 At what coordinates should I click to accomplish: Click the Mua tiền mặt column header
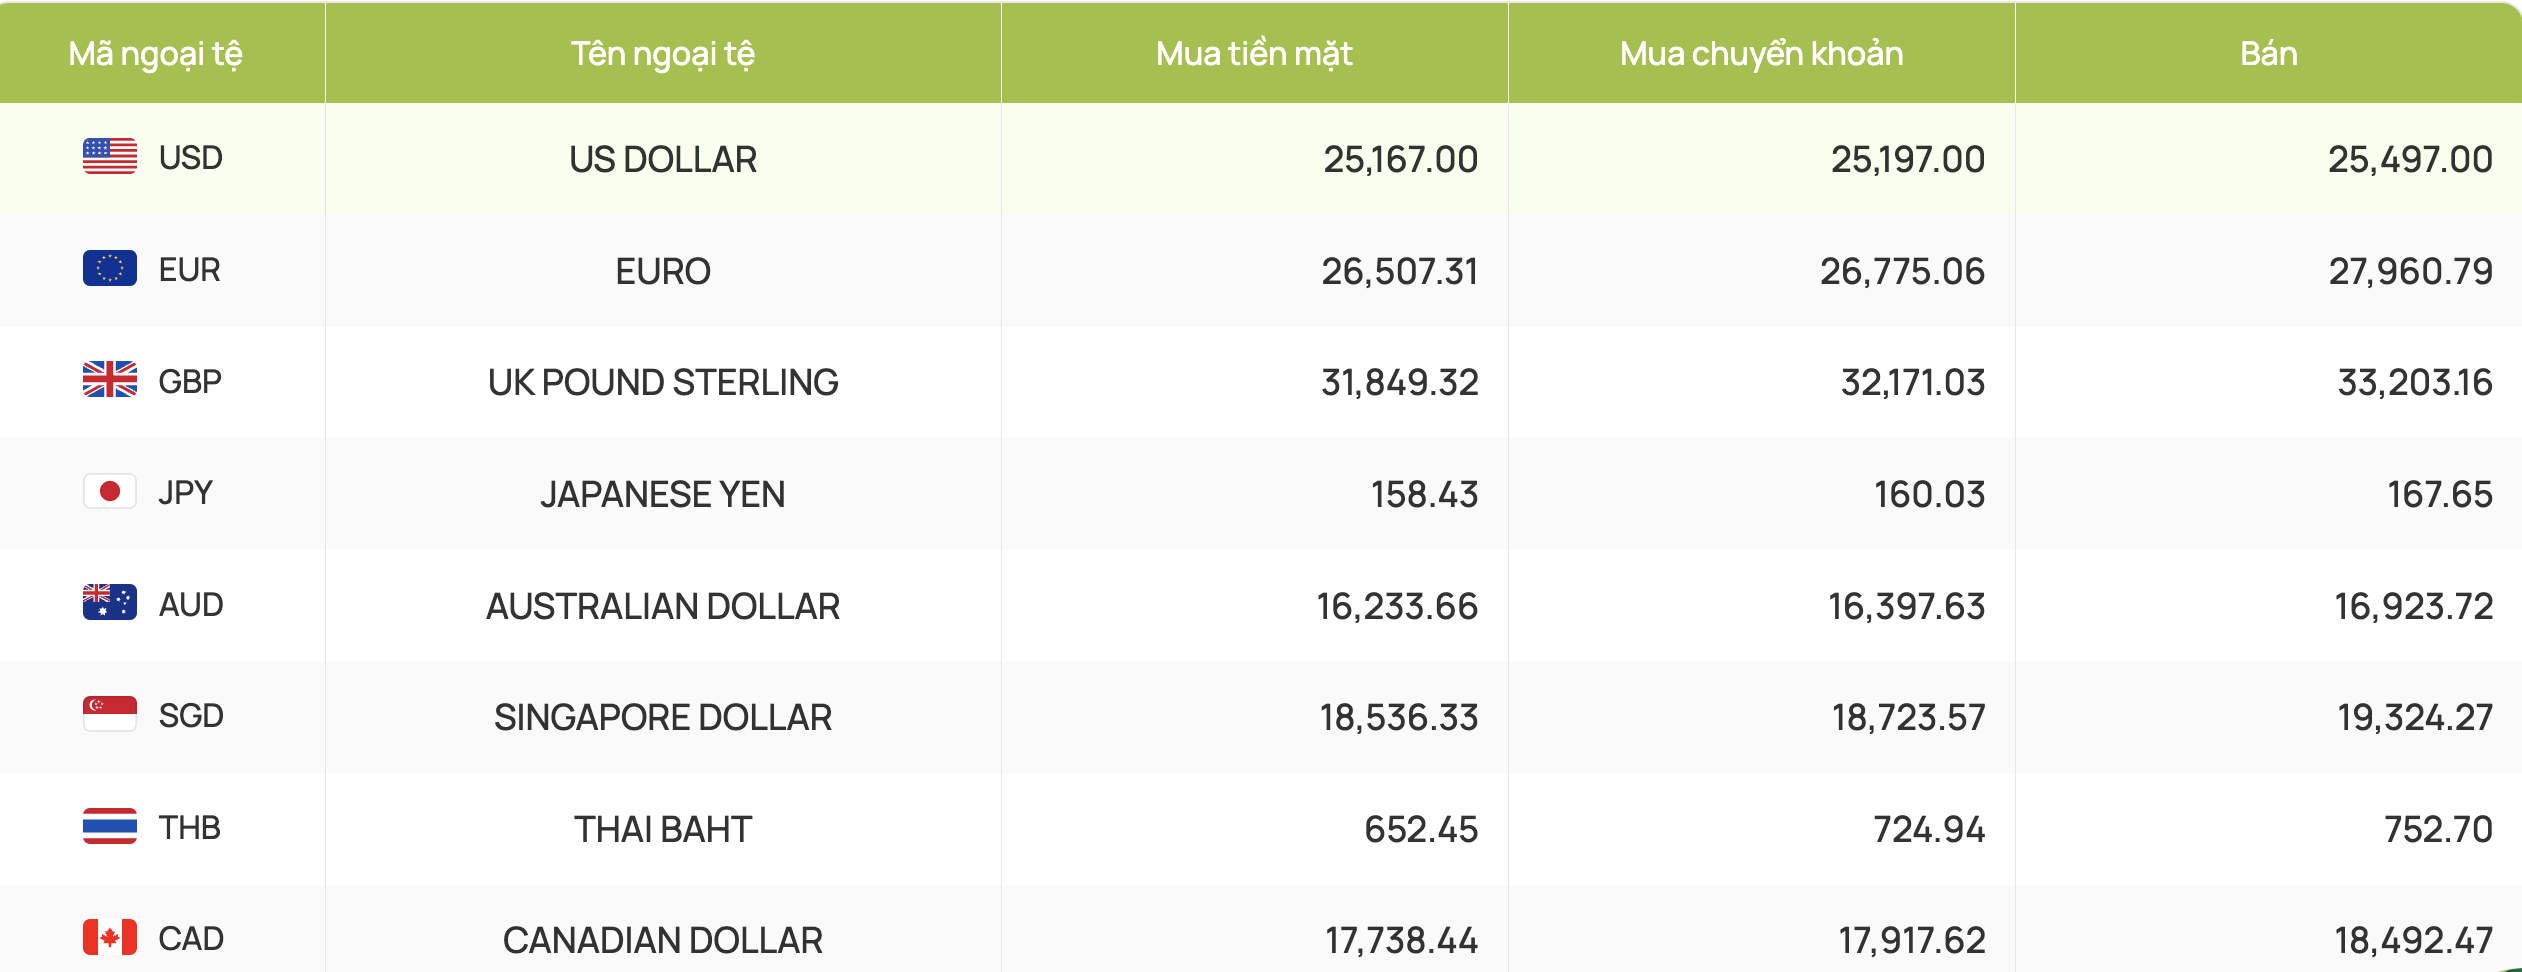click(x=1254, y=54)
